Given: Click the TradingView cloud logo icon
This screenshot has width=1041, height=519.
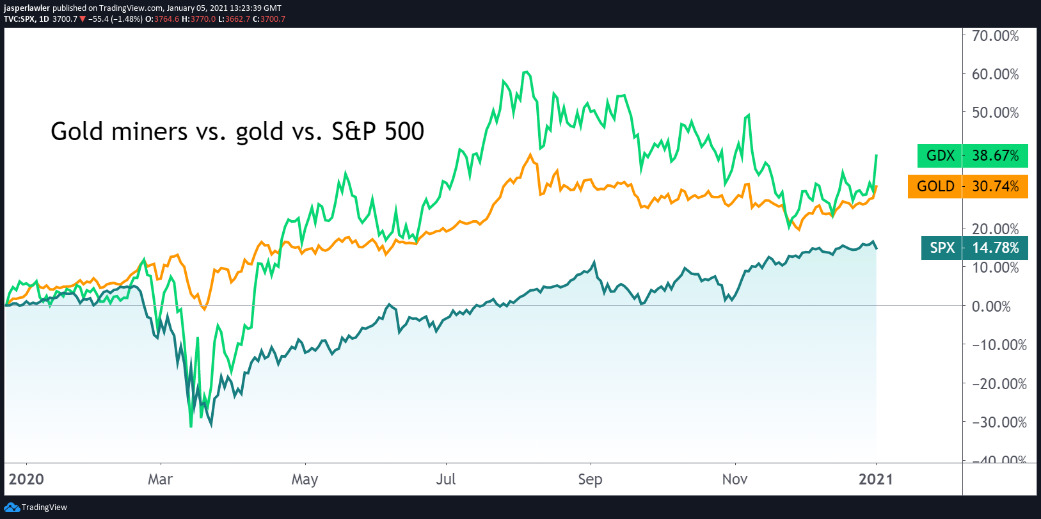Looking at the screenshot, I should [11, 508].
